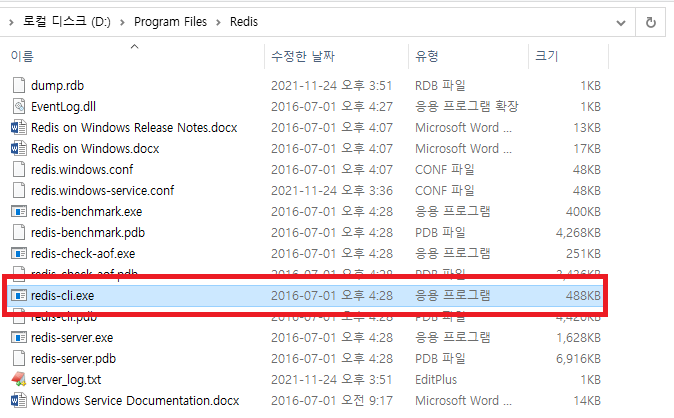This screenshot has height=418, width=674.
Task: Click dump.rdb date 2021-11-24 오후 3:51
Action: [331, 86]
